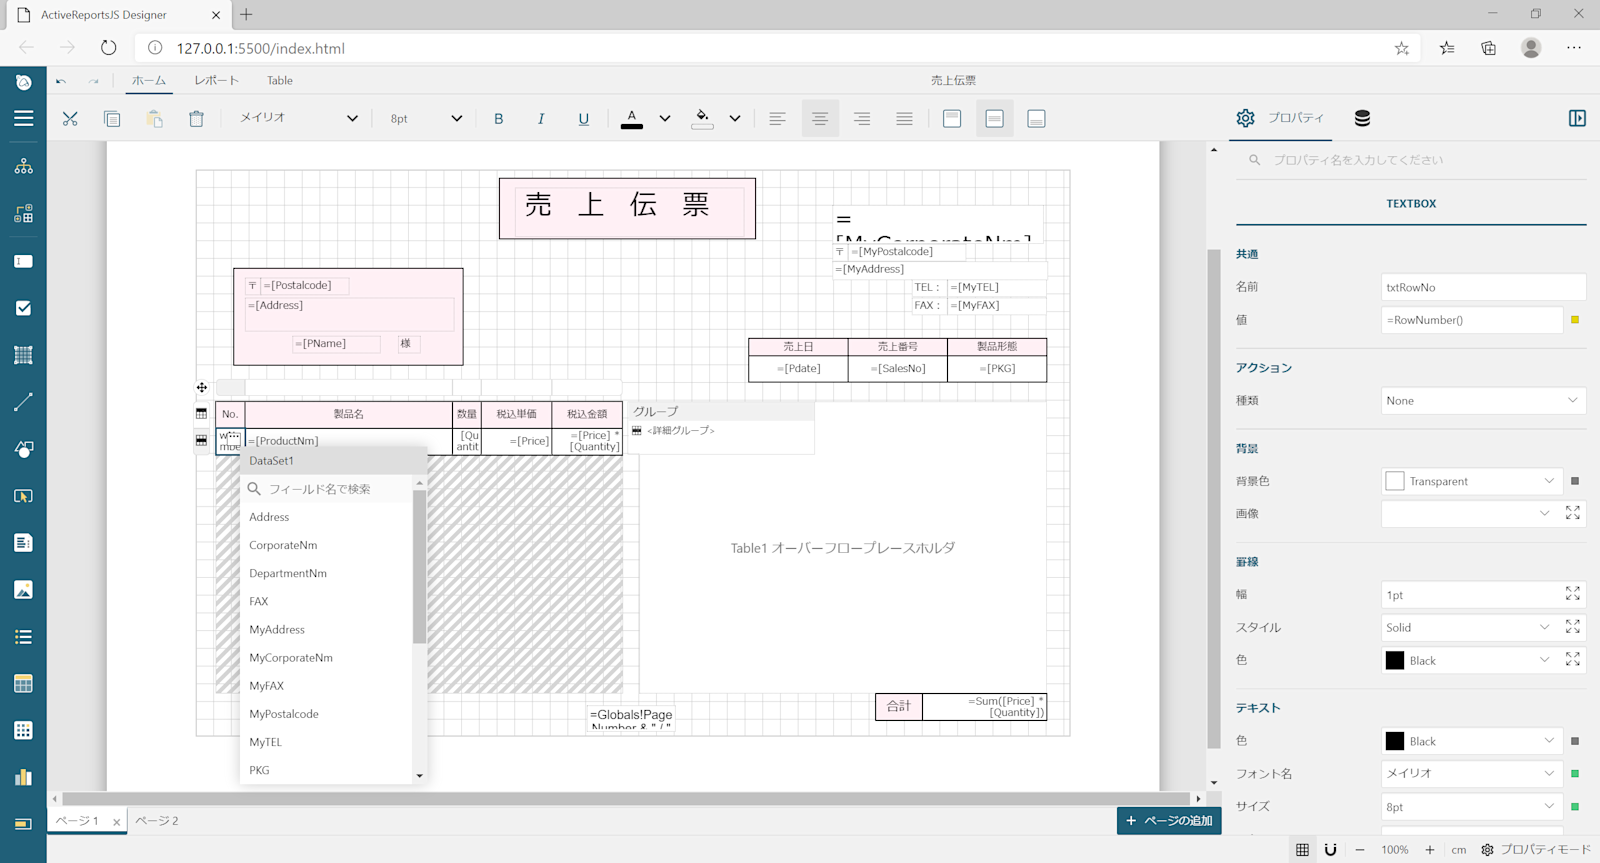Image resolution: width=1600 pixels, height=863 pixels.
Task: Select the ホーム tab
Action: pyautogui.click(x=149, y=81)
